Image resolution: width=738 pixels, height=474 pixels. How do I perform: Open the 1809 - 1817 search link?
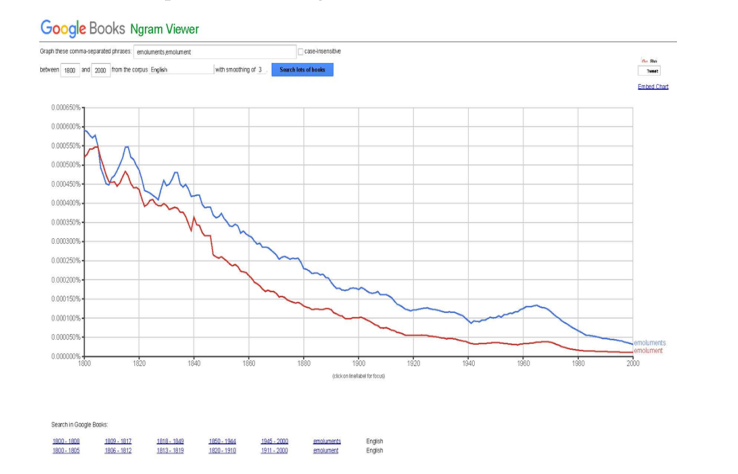[x=118, y=441]
